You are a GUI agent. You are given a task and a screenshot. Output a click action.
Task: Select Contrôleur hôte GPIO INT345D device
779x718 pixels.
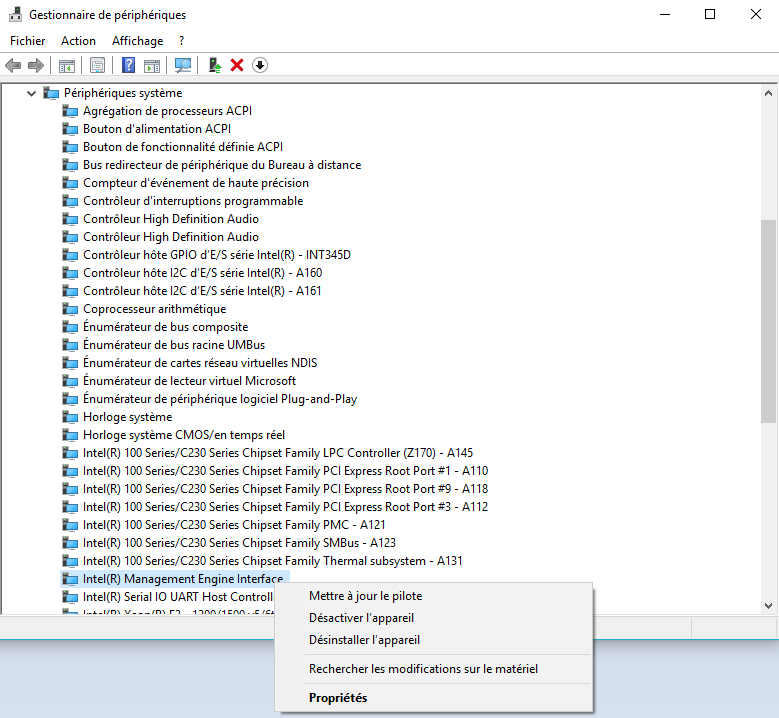click(x=217, y=255)
